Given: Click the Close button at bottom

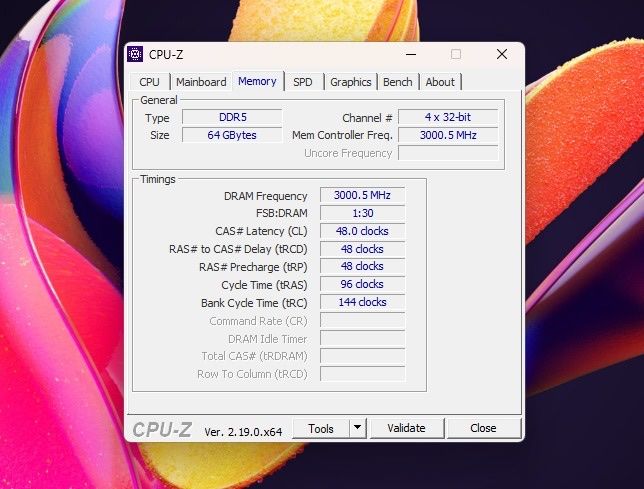Looking at the screenshot, I should (483, 429).
